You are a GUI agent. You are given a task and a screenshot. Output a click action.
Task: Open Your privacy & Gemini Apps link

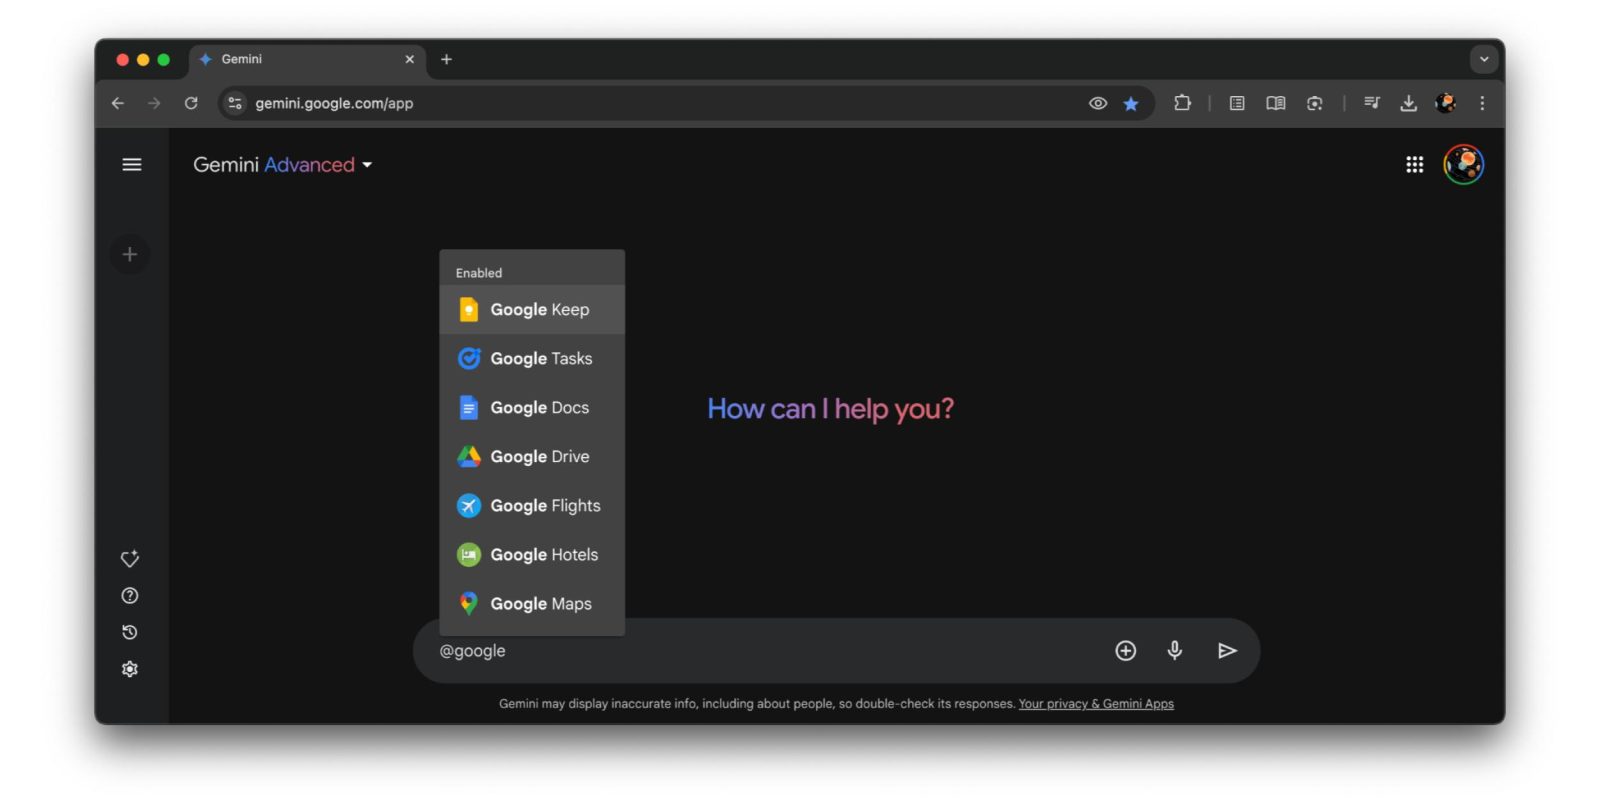coord(1096,704)
